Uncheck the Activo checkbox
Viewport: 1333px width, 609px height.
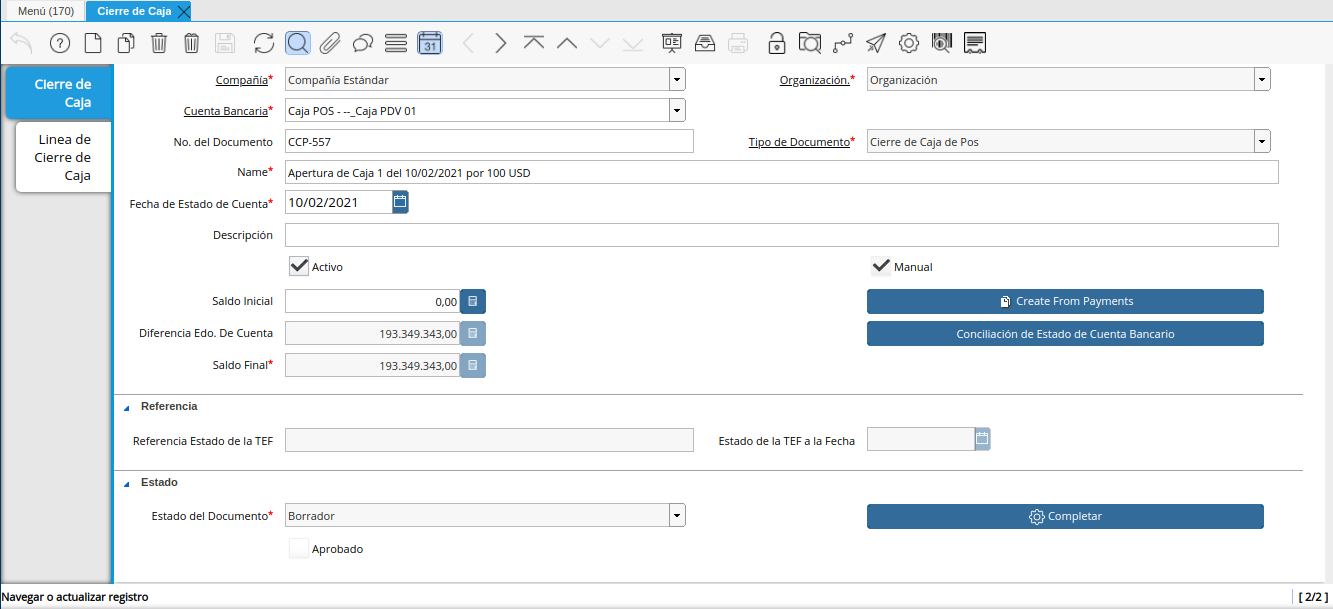(x=299, y=267)
